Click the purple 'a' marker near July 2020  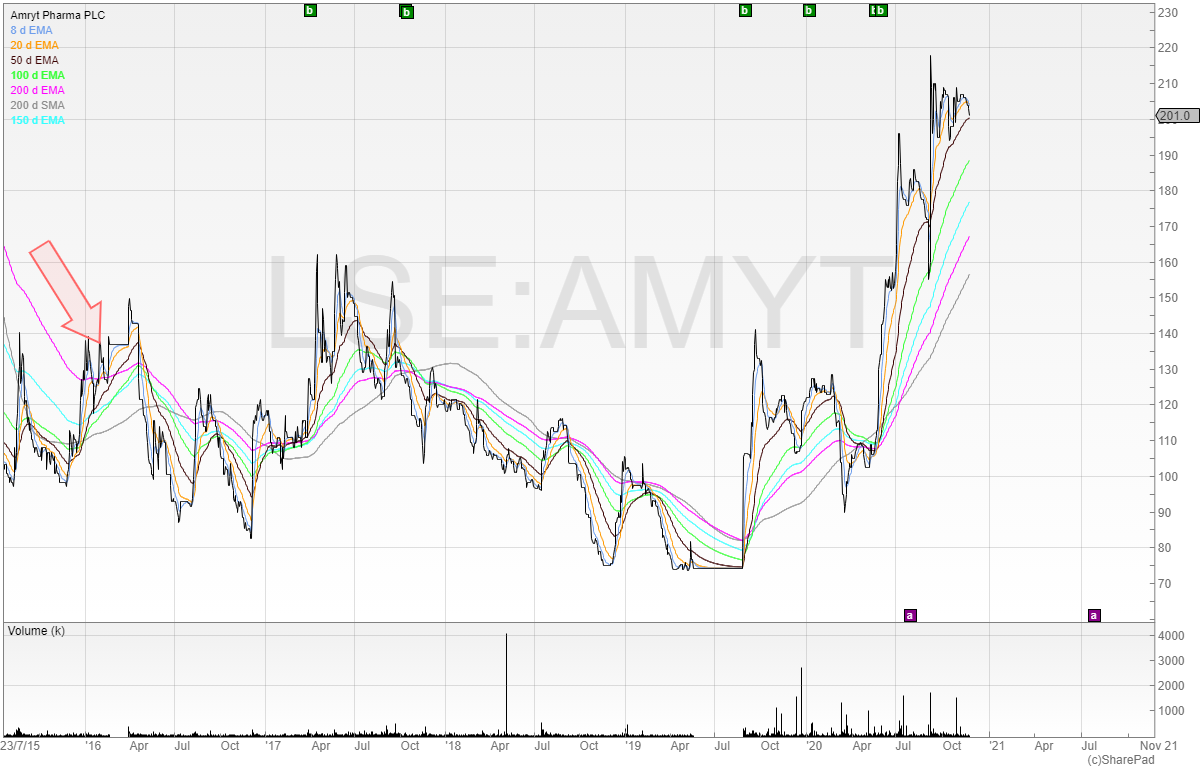click(910, 615)
